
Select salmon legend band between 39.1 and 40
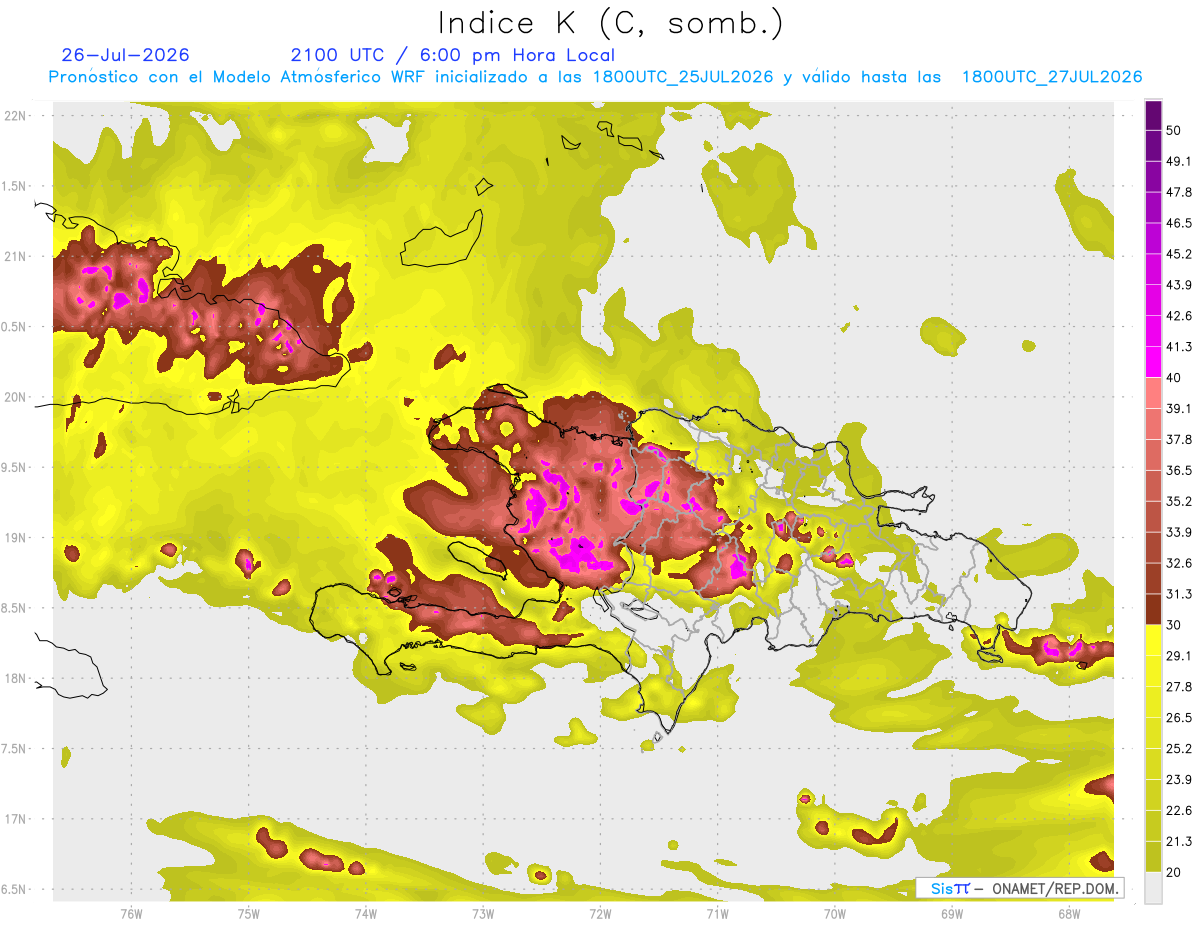tap(1153, 393)
